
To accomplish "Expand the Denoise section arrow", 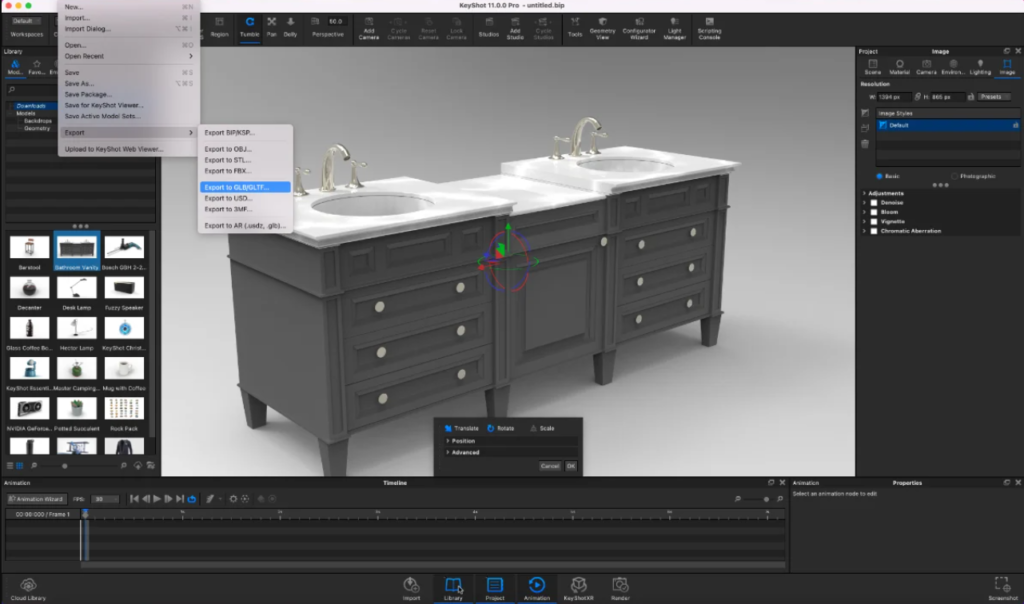I will tap(864, 202).
